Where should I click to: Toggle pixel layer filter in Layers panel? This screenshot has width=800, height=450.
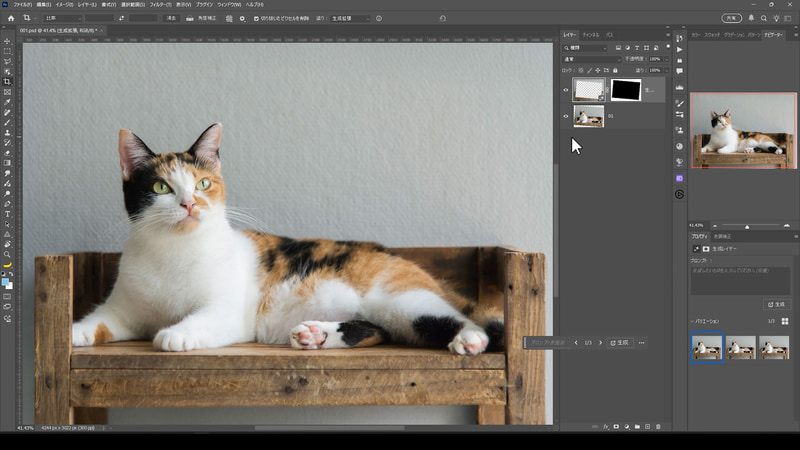[618, 48]
